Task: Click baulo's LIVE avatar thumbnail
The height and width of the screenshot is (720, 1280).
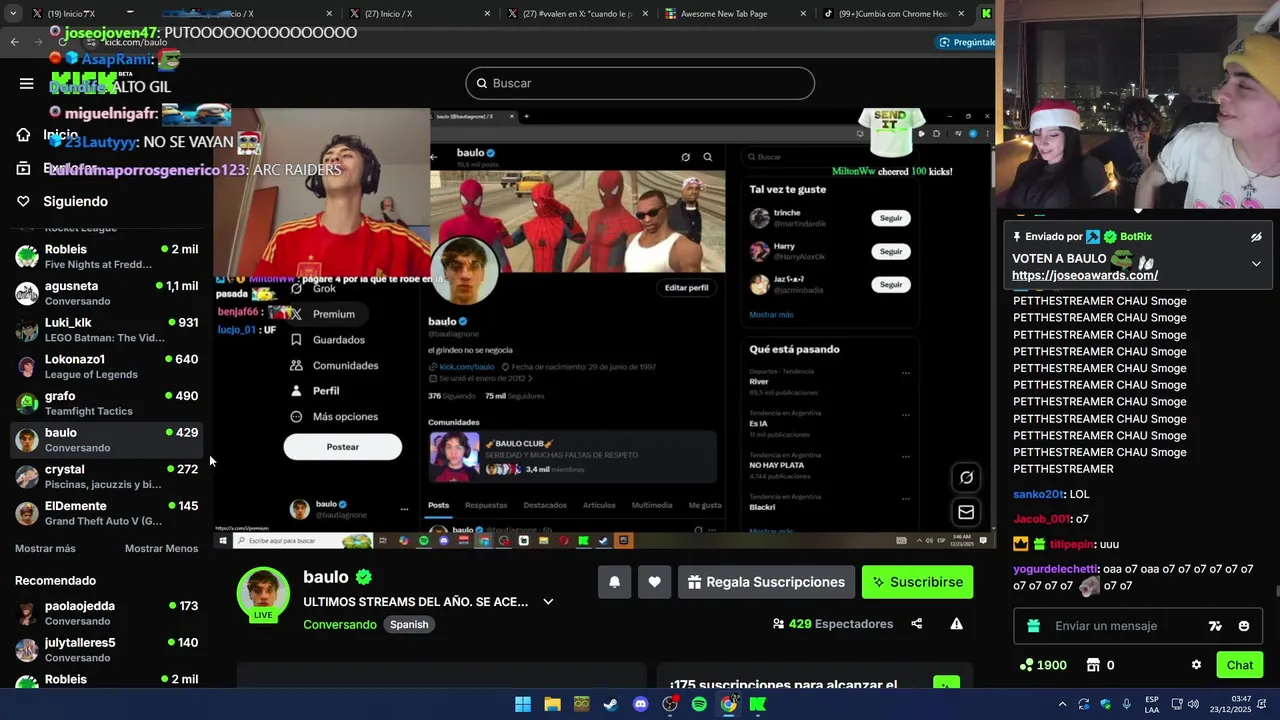Action: coord(263,594)
